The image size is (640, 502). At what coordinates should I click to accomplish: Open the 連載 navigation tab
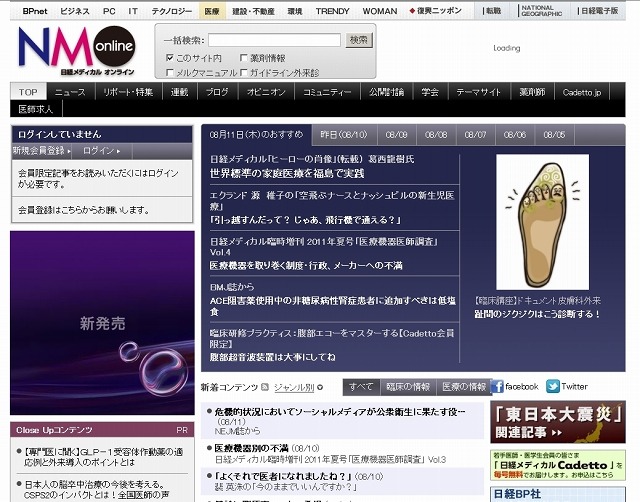coord(180,92)
